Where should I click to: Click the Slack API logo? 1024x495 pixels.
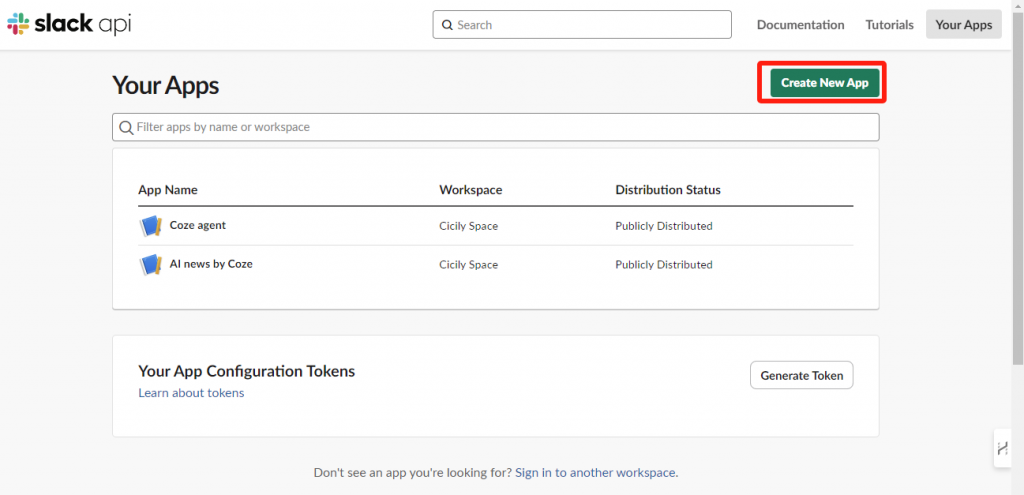[69, 25]
